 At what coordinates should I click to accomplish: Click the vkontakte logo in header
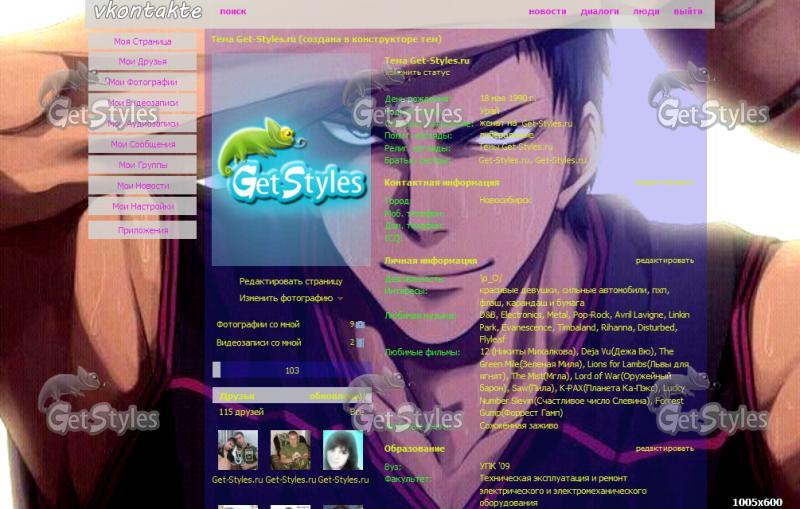(148, 11)
